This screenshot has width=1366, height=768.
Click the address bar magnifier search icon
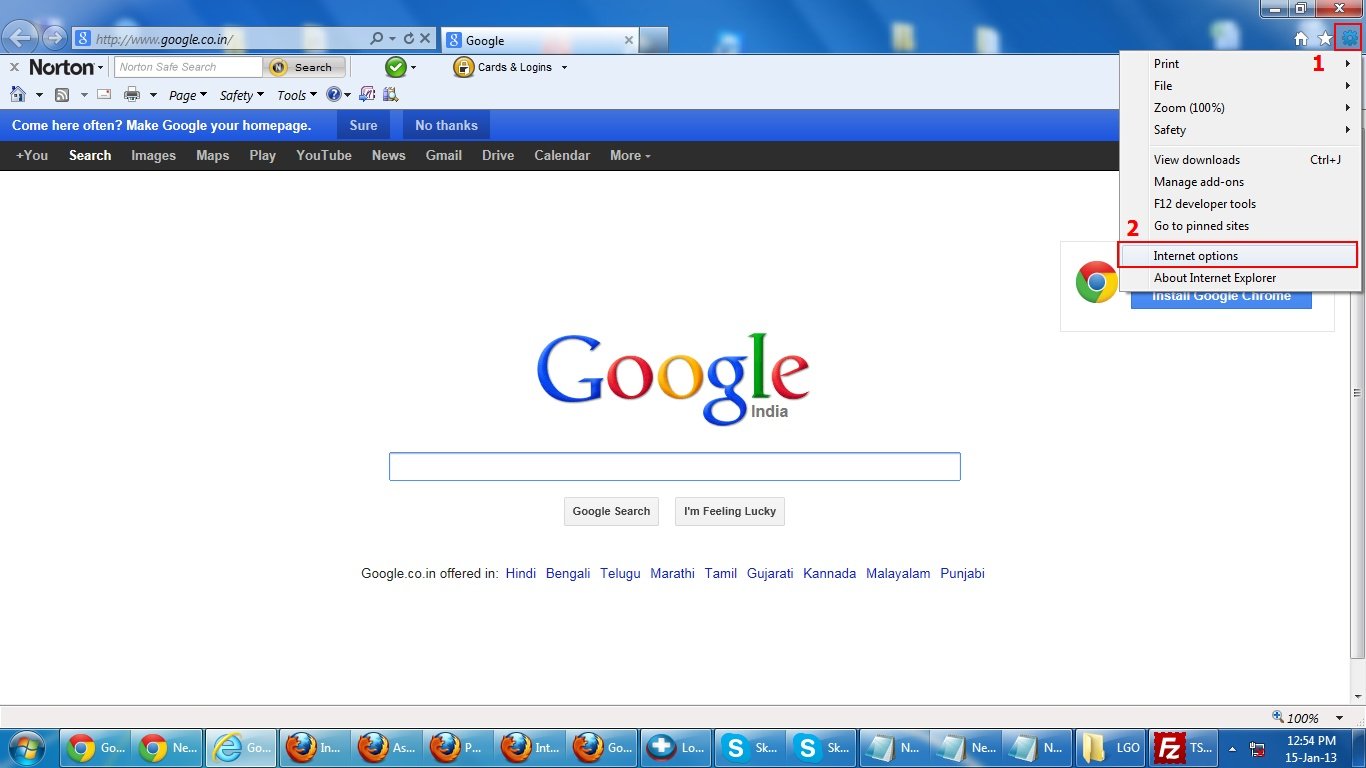(376, 39)
